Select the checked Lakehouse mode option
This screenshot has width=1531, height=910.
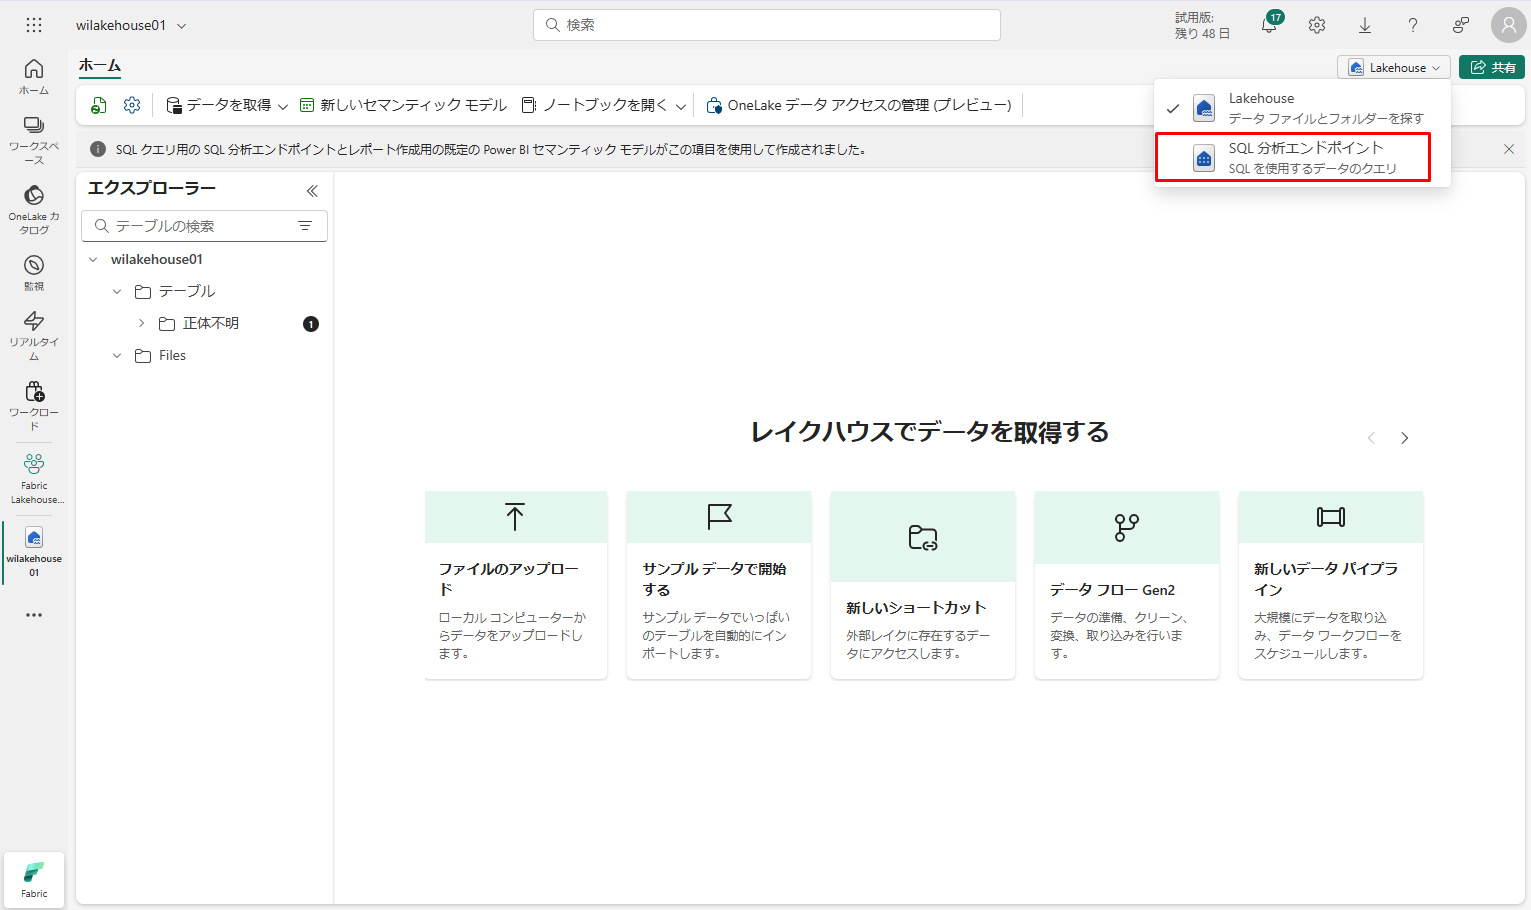click(1302, 108)
